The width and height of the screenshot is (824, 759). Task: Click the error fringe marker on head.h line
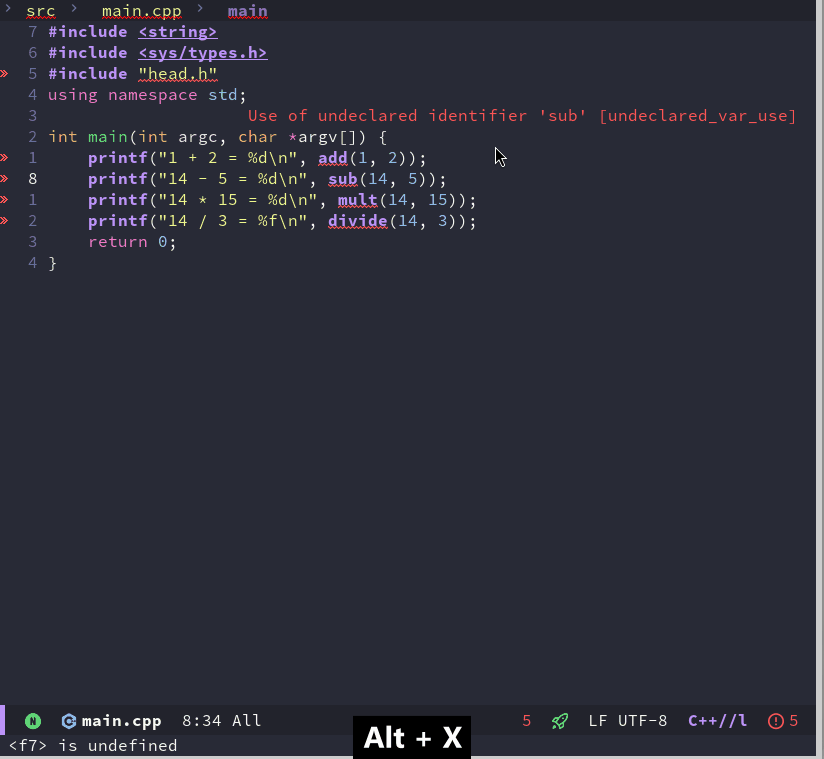coord(4,74)
